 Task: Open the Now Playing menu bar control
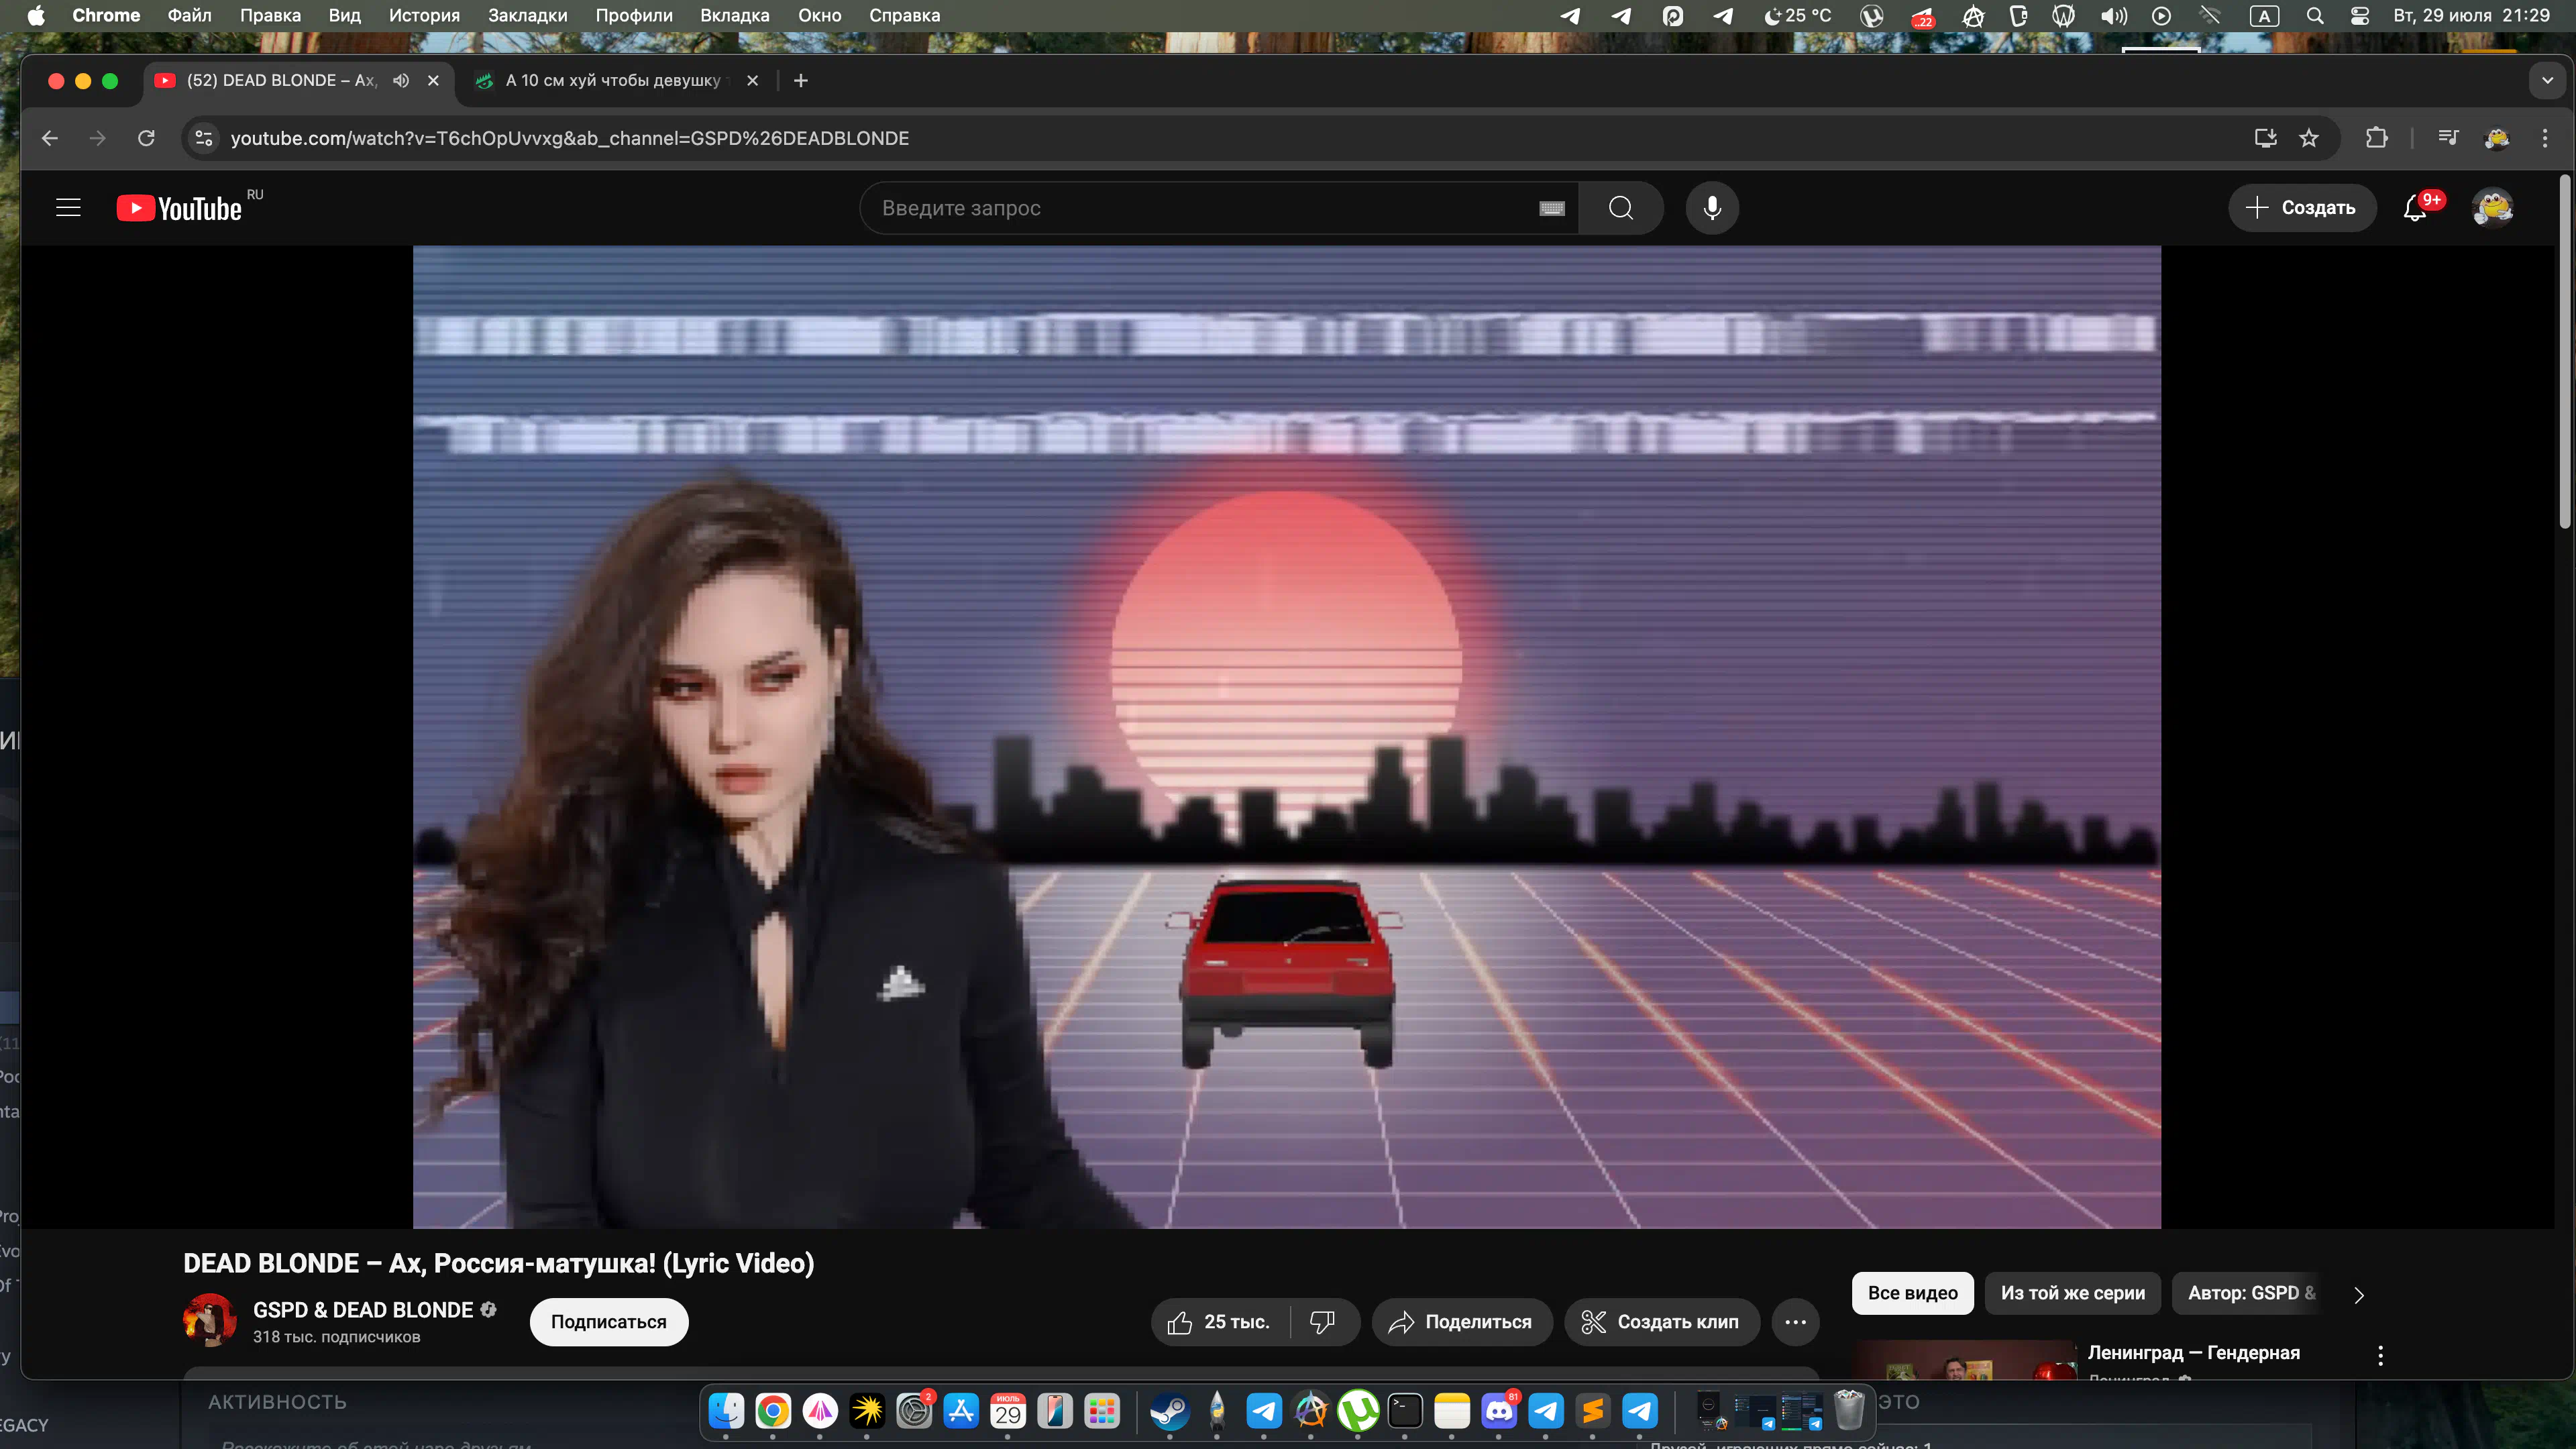(x=2161, y=15)
